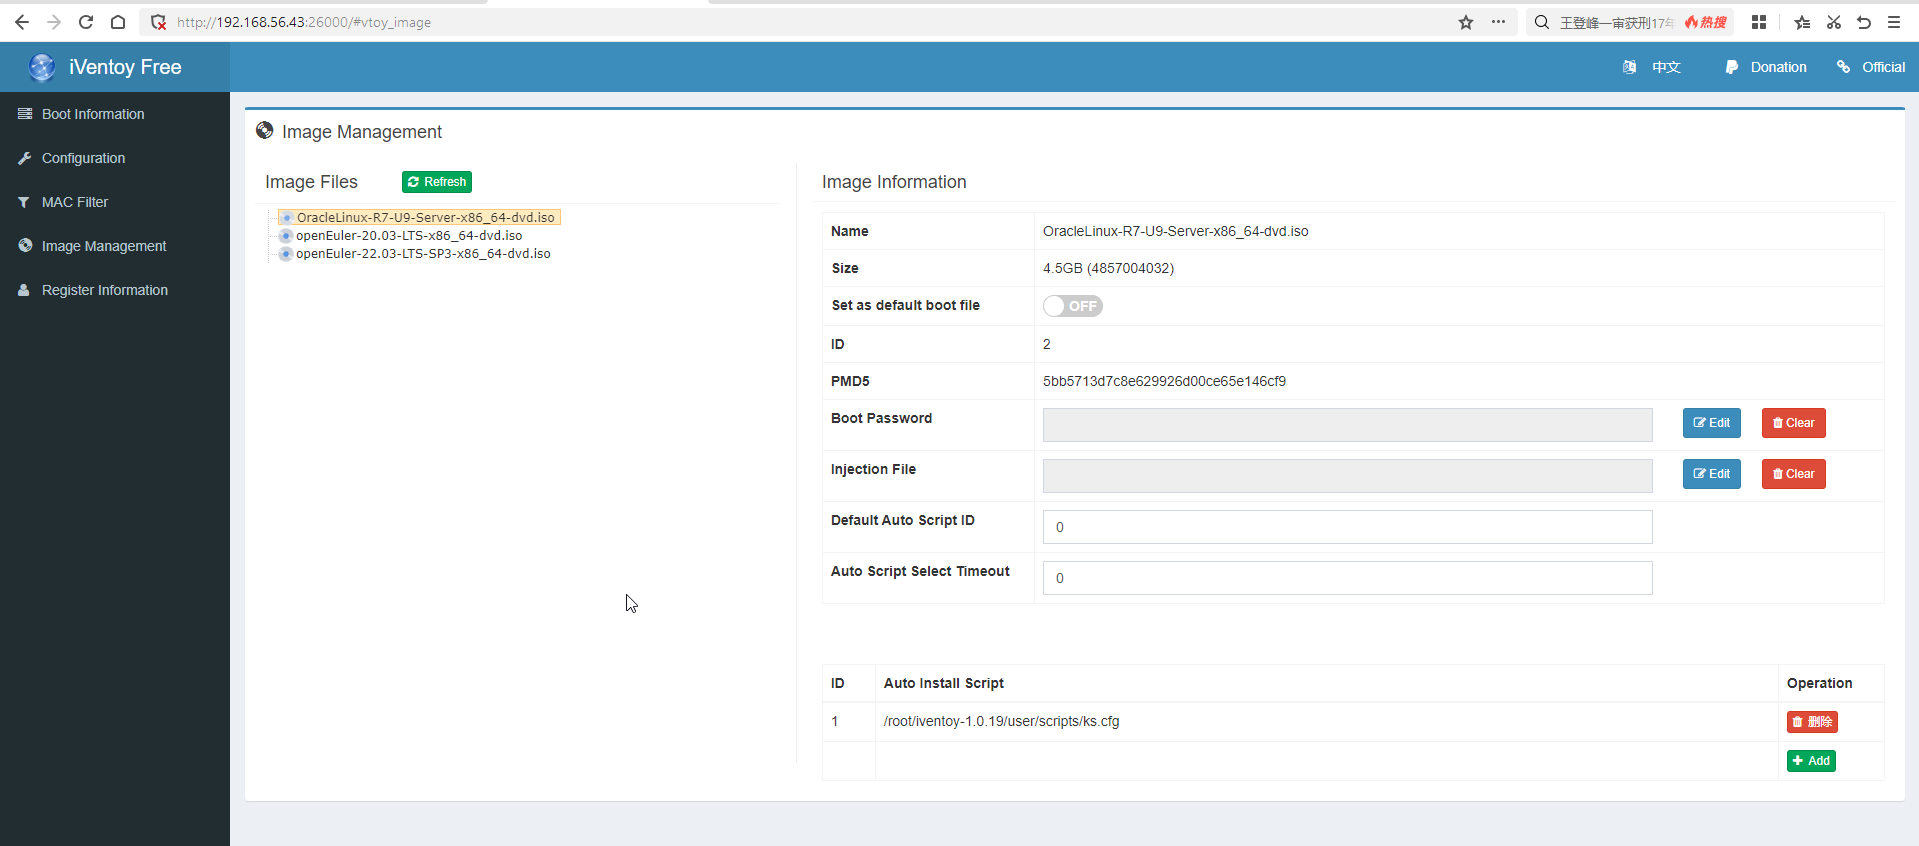Viewport: 1919px width, 846px height.
Task: Select openEuler-20.03-LTS ISO in tree
Action: tap(408, 236)
